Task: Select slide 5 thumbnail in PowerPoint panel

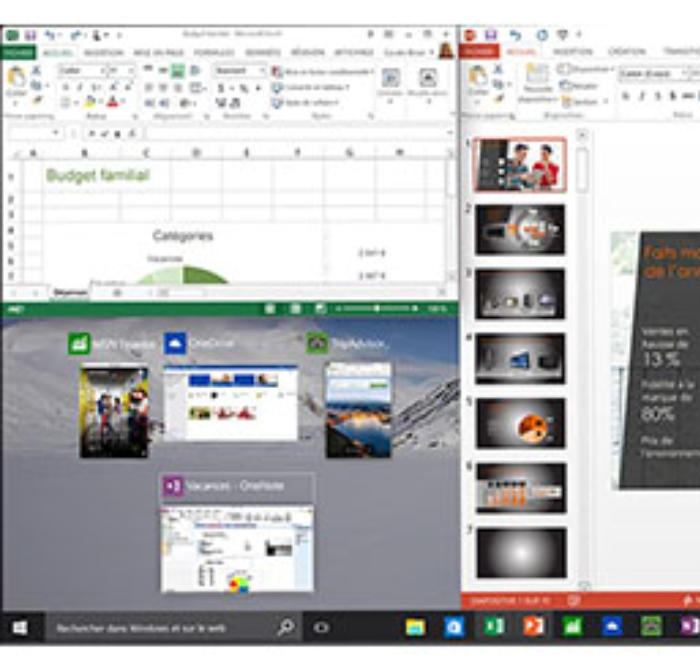Action: 521,423
